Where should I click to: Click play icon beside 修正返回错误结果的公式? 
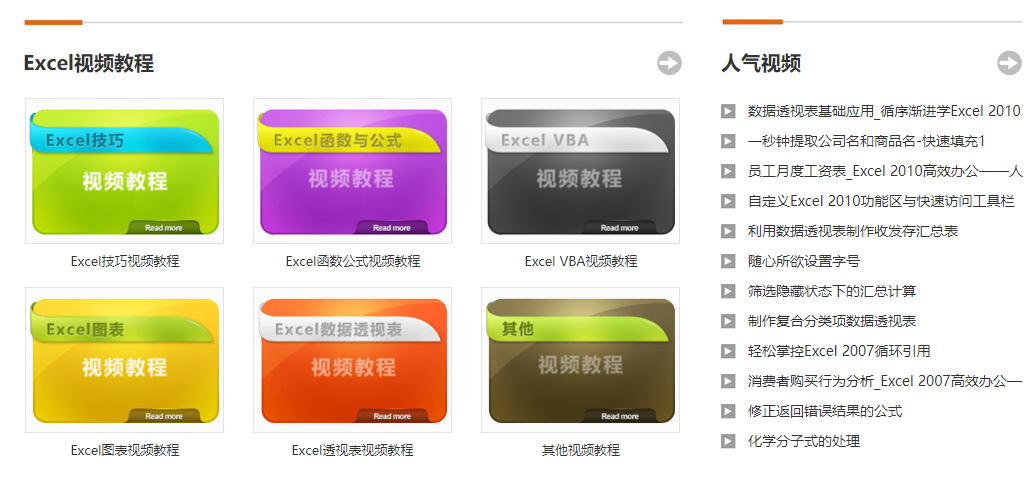(728, 411)
